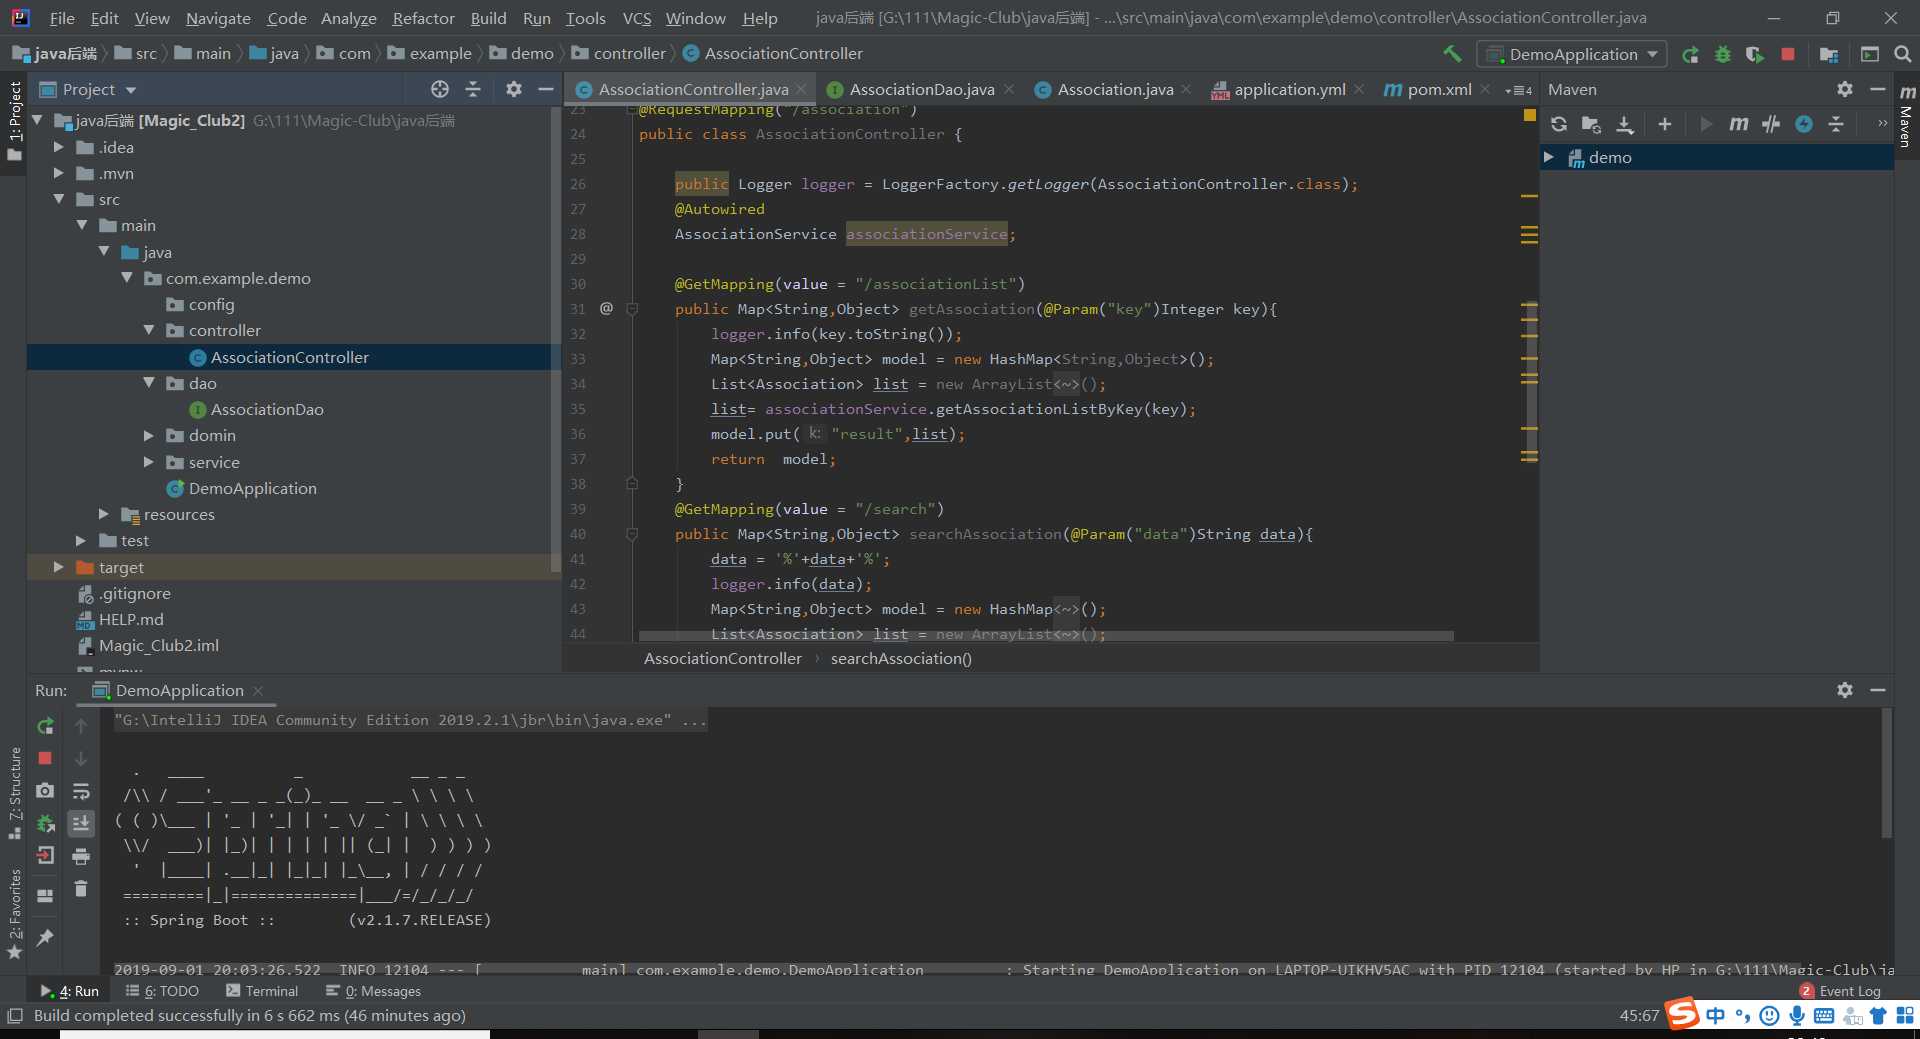Click the Build Project hammer icon
1920x1039 pixels.
click(1452, 54)
